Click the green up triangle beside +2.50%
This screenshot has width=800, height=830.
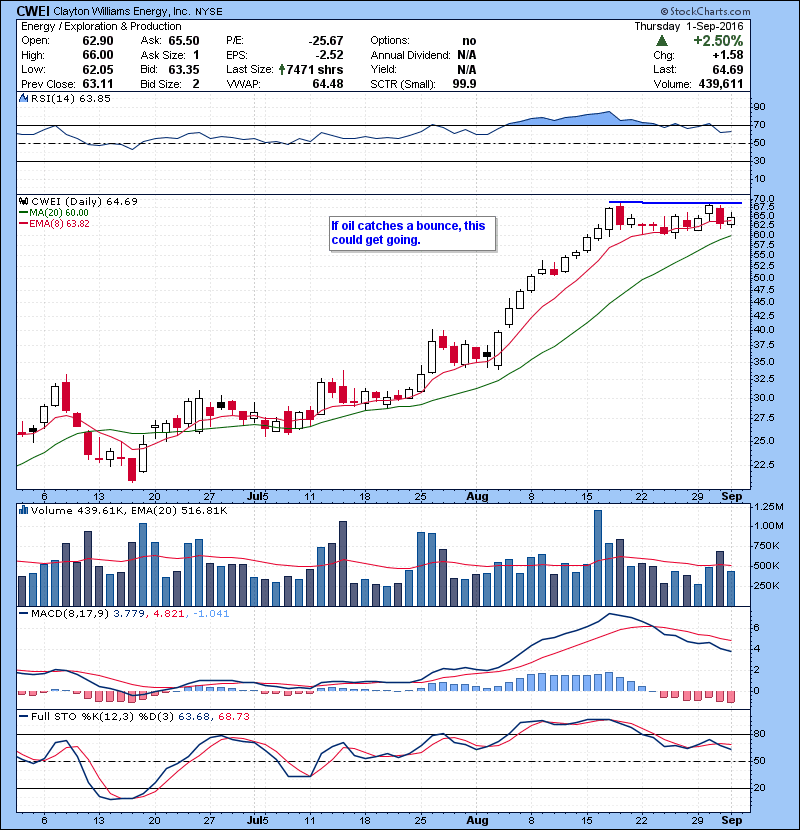coord(661,41)
